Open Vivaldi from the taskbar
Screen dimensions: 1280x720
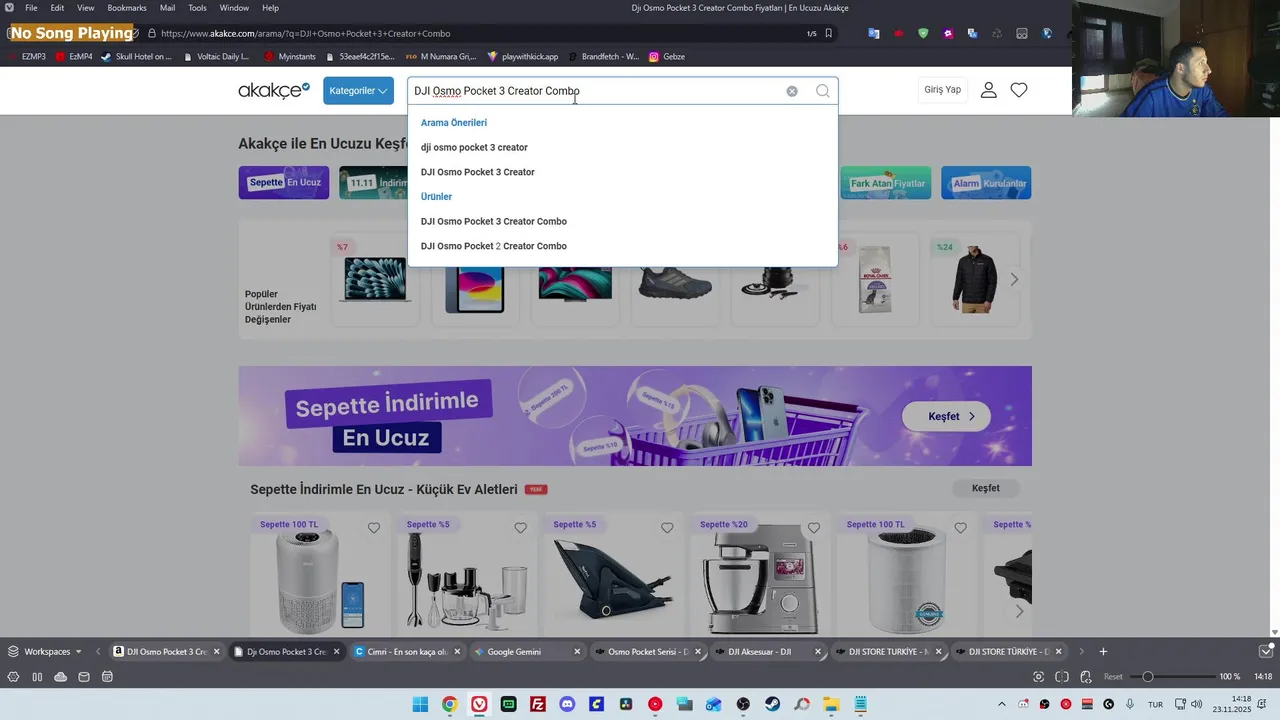click(x=479, y=704)
